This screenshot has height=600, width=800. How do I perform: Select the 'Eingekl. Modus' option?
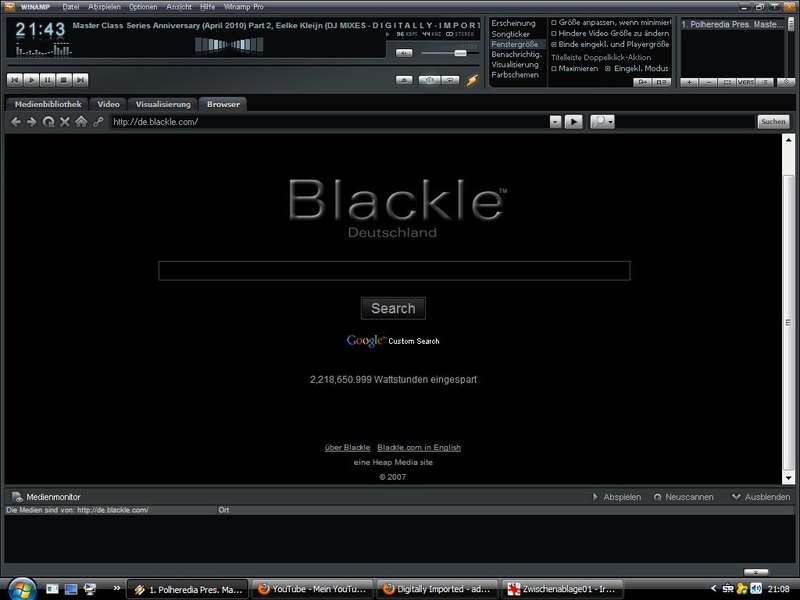click(637, 68)
